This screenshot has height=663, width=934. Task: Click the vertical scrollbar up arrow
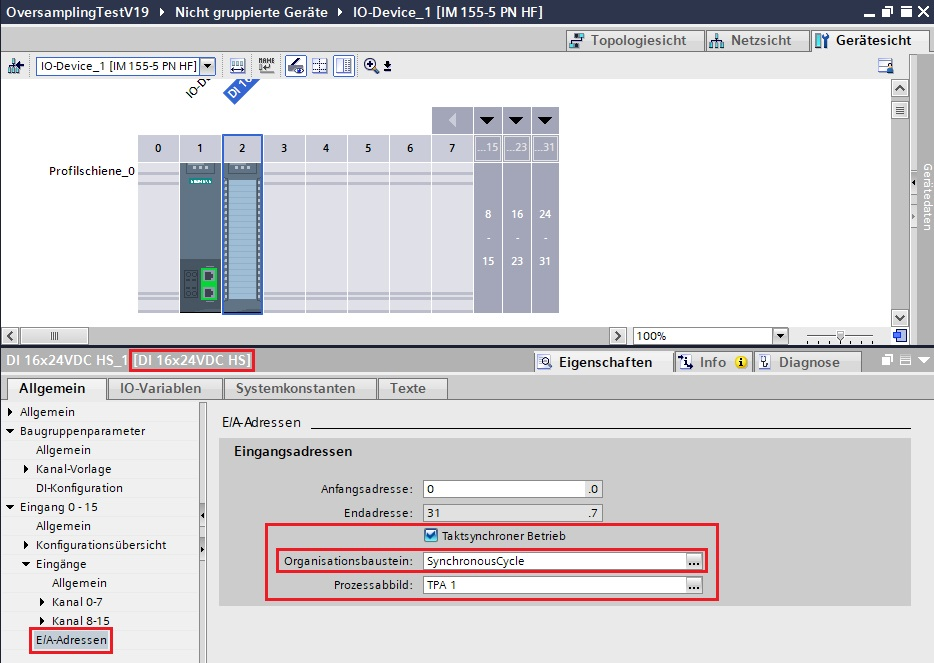(x=899, y=89)
